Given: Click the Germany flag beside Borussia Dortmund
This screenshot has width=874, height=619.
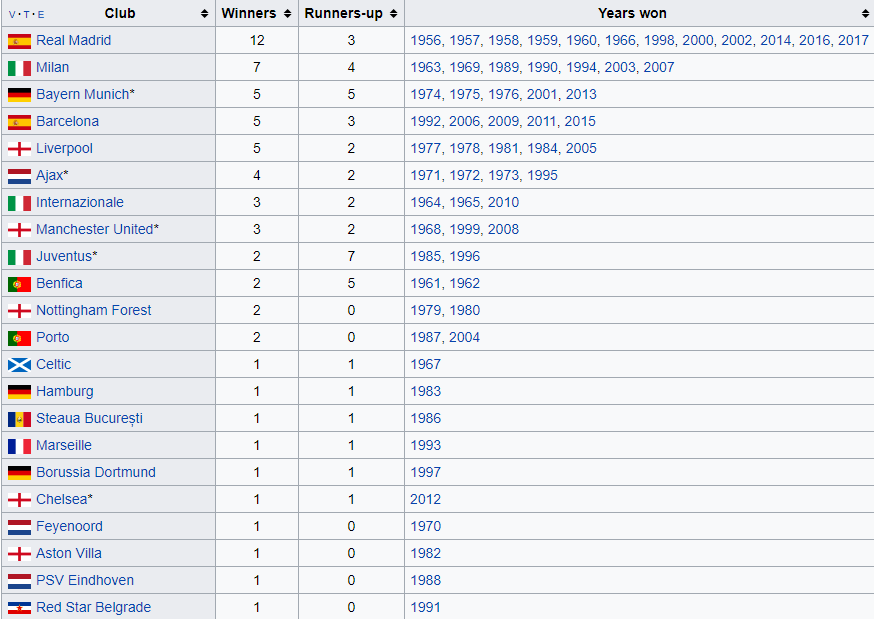Looking at the screenshot, I should tap(20, 473).
